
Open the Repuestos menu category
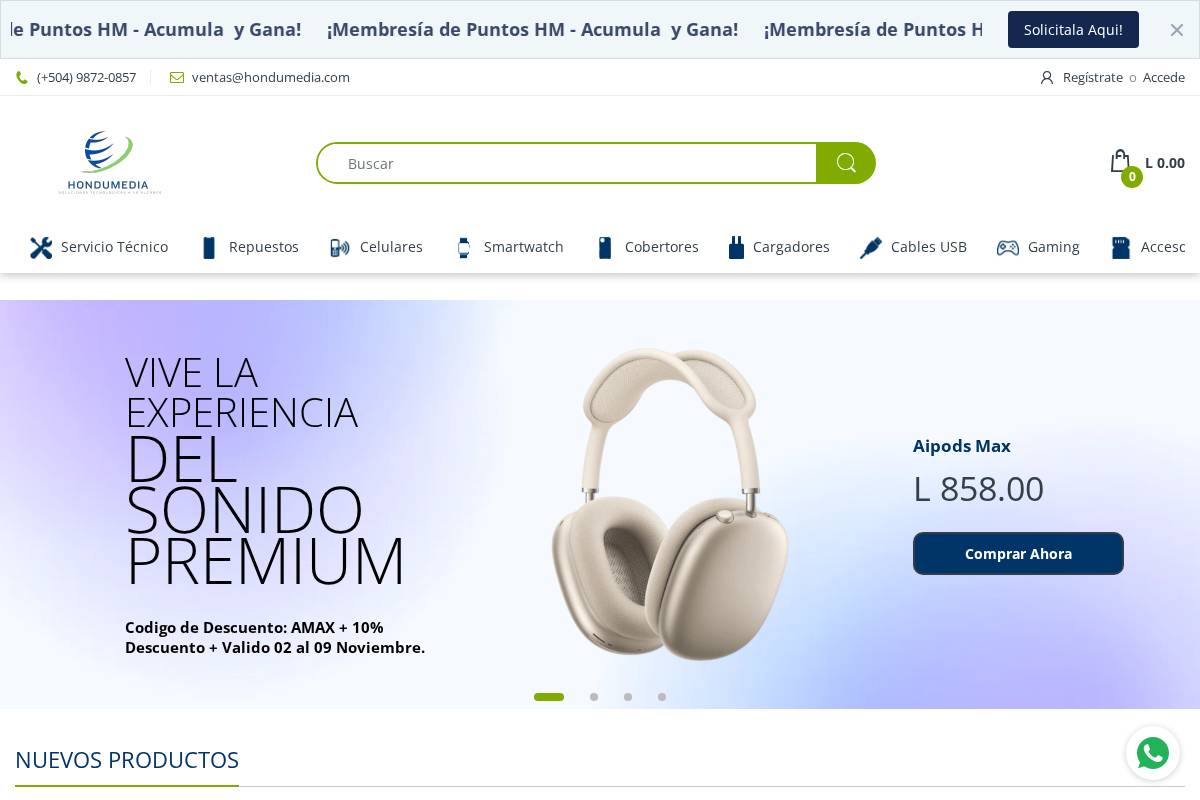(x=250, y=247)
